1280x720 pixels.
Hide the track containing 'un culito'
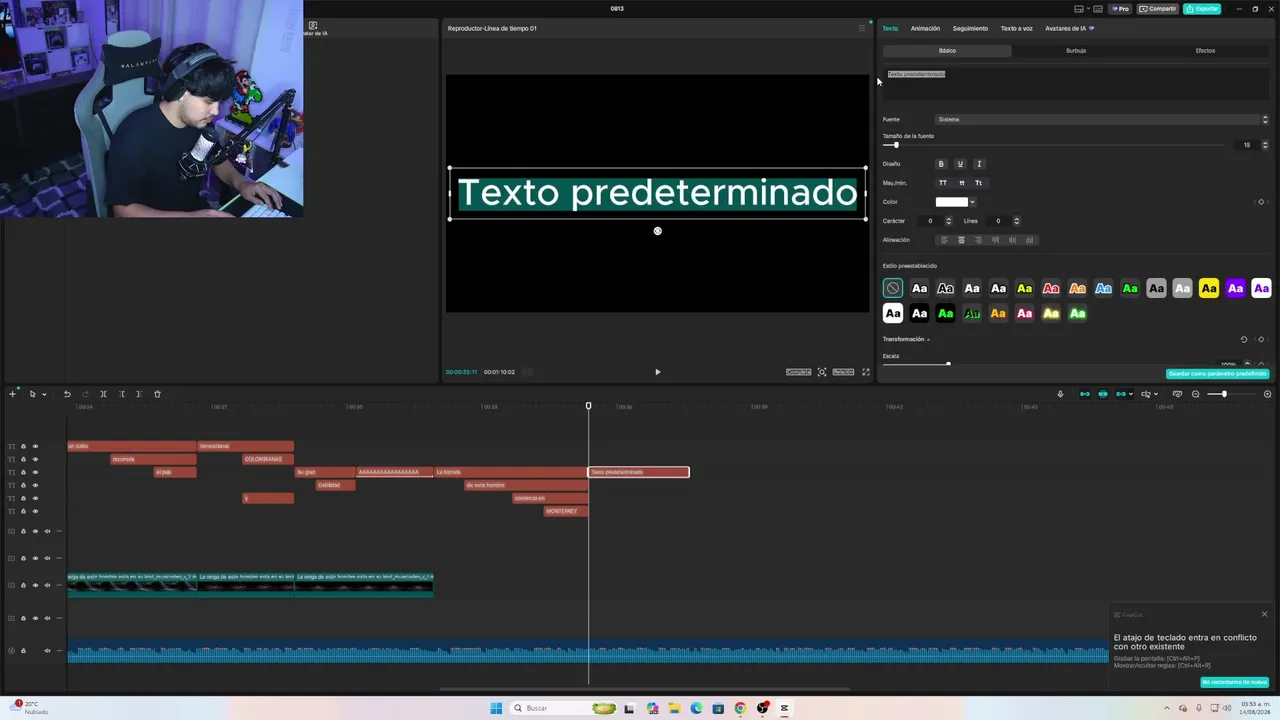point(35,446)
